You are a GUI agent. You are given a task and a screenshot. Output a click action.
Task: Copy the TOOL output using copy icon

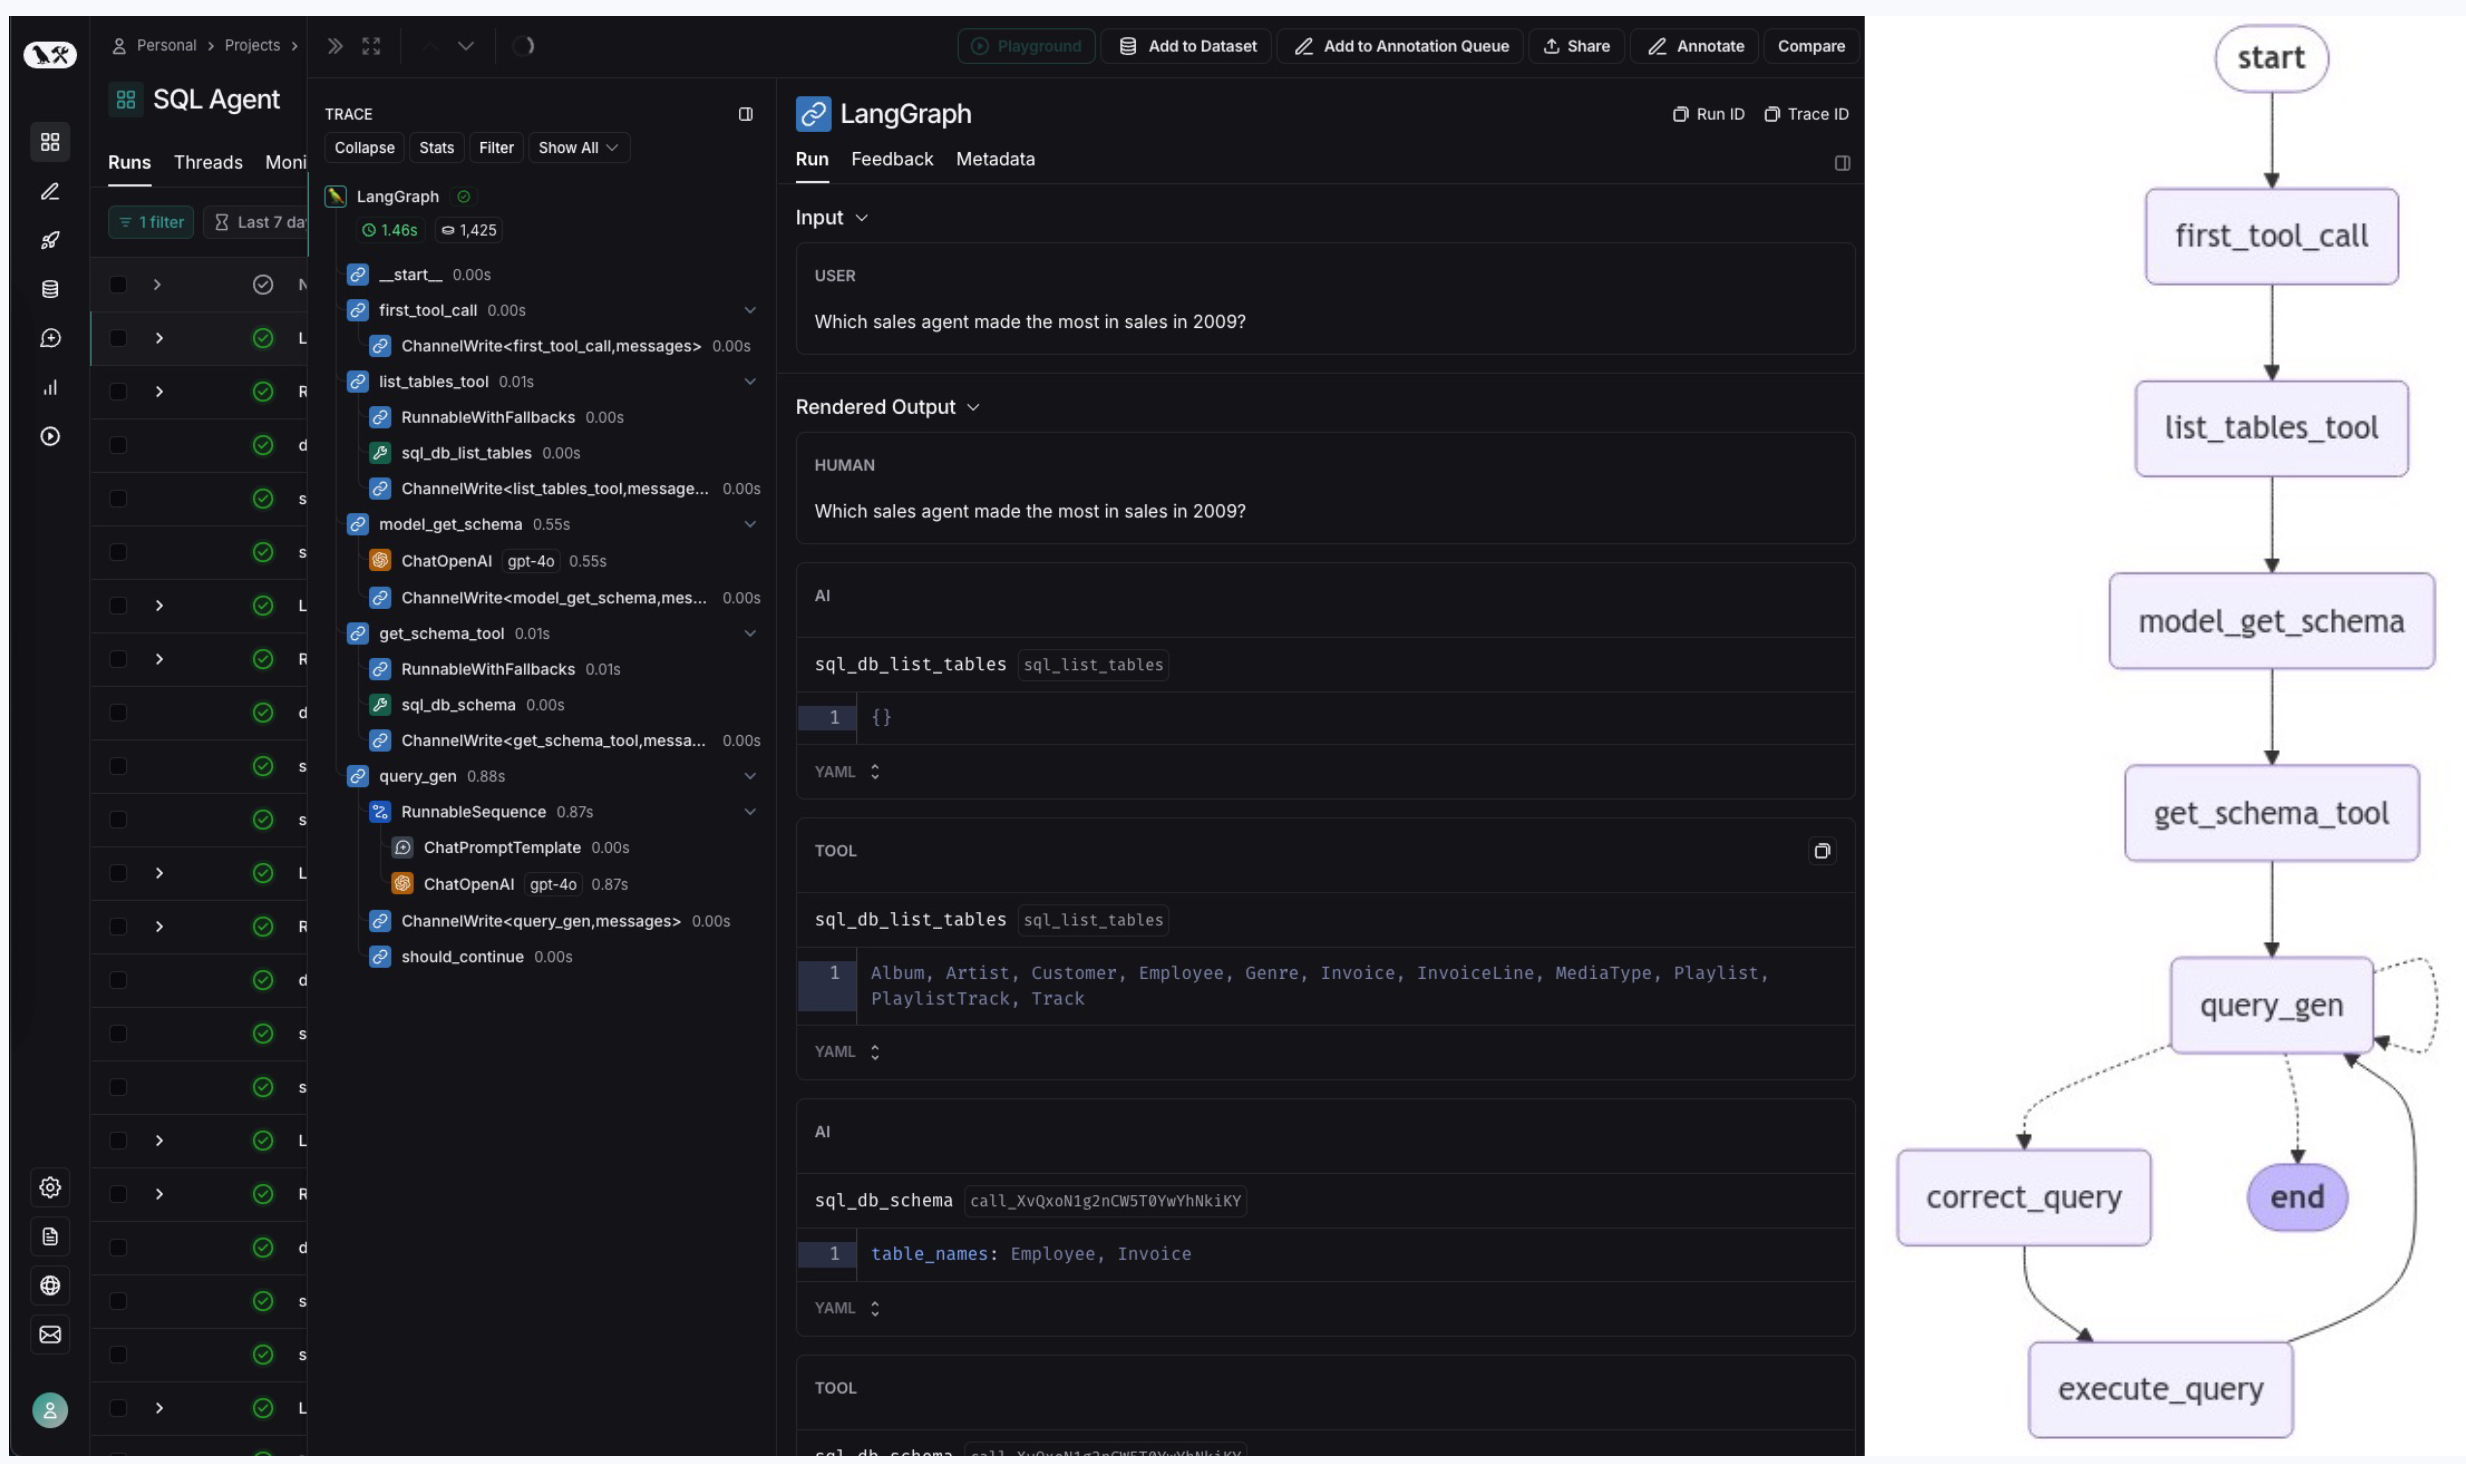(x=1821, y=851)
